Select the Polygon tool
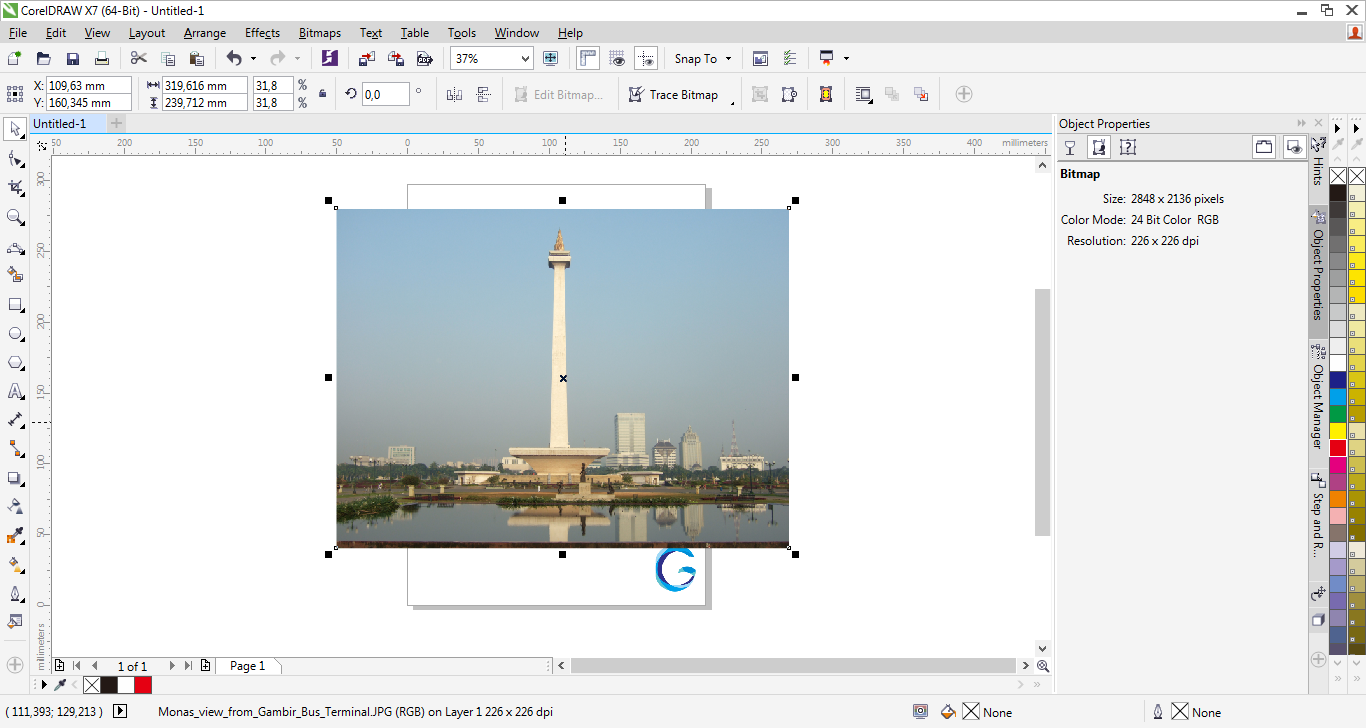The height and width of the screenshot is (728, 1366). 15,362
